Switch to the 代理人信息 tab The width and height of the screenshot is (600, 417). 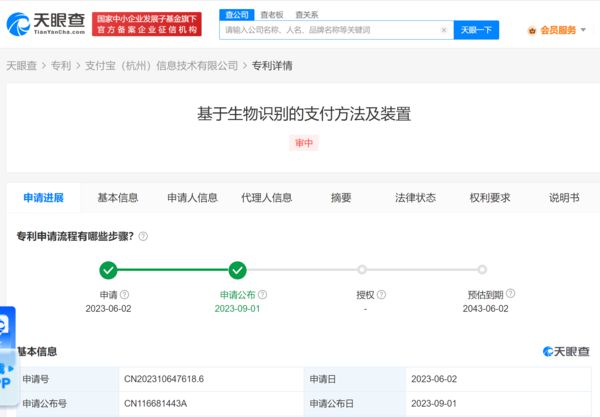point(267,198)
